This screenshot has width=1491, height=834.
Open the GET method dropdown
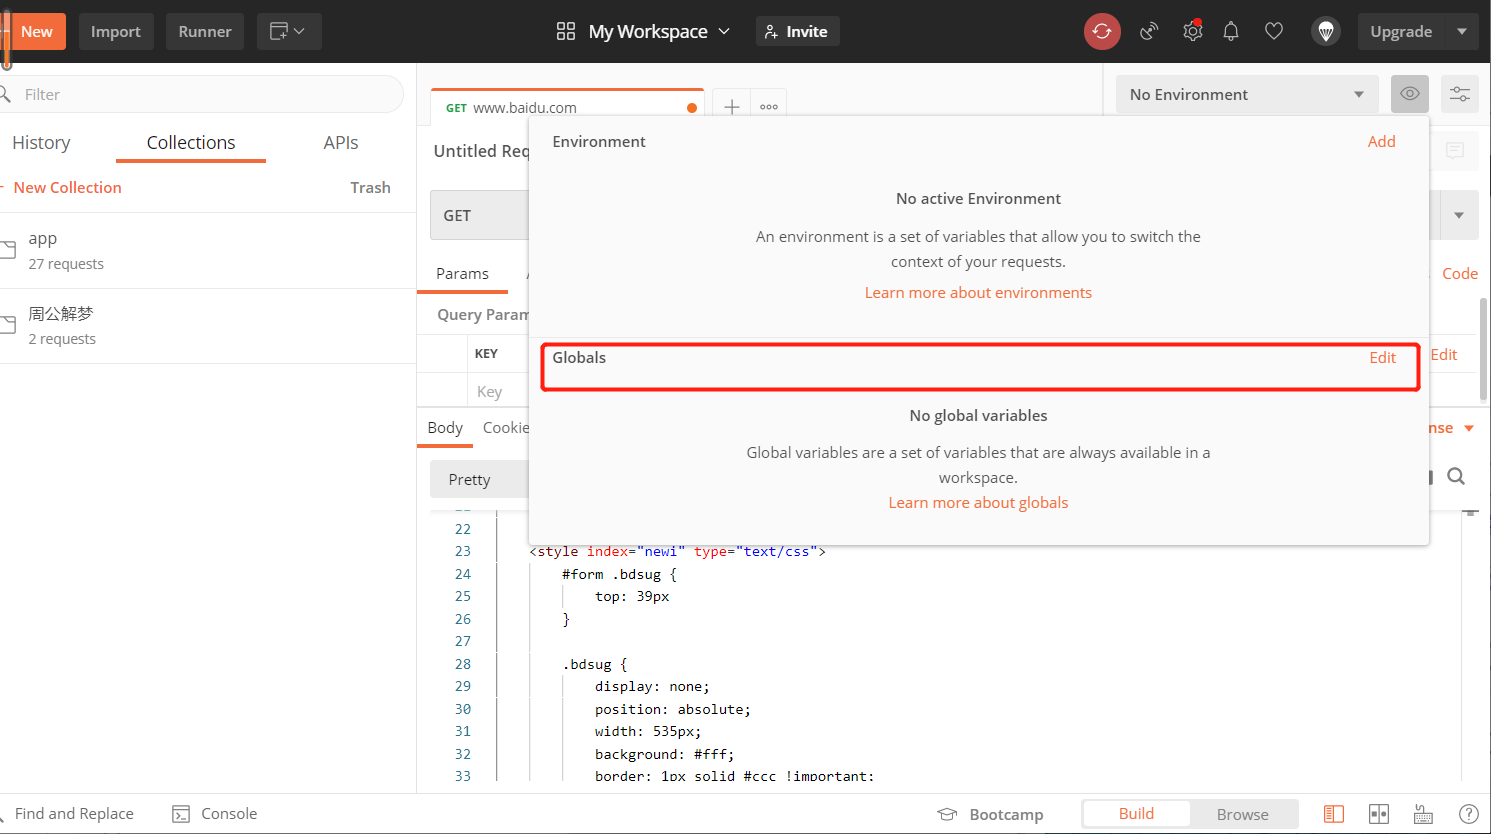click(x=480, y=215)
